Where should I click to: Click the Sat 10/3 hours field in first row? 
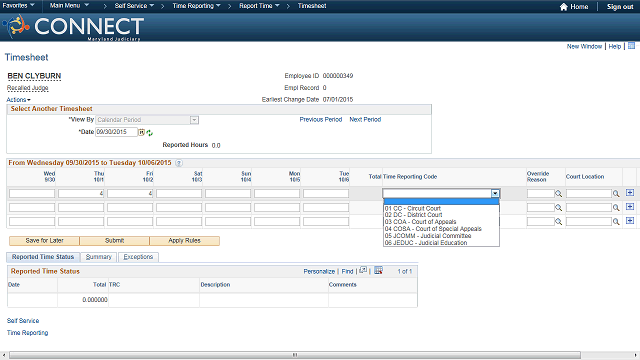(x=179, y=193)
